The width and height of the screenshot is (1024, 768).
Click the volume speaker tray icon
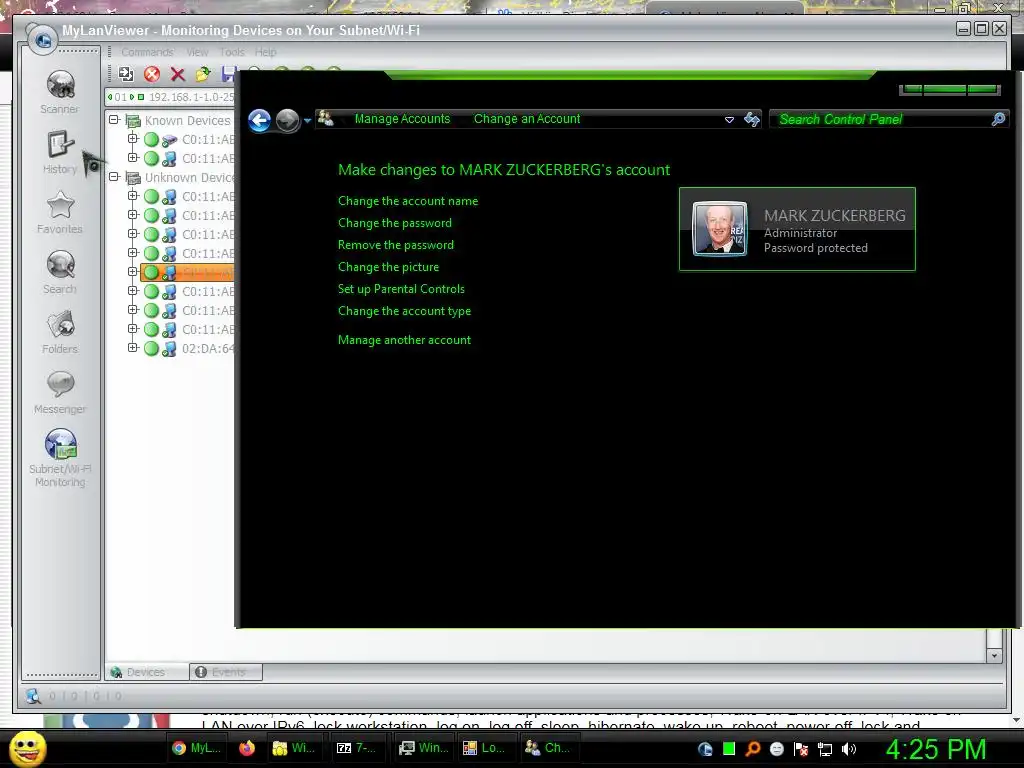[x=849, y=749]
